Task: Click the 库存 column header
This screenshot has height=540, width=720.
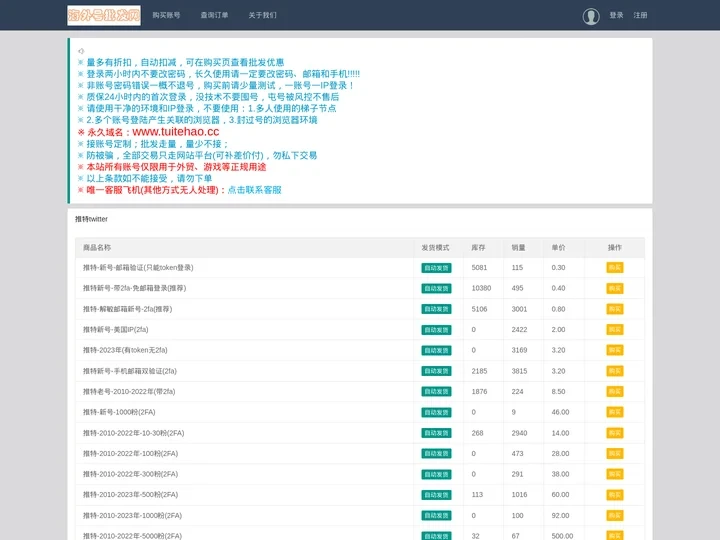Action: tap(478, 248)
